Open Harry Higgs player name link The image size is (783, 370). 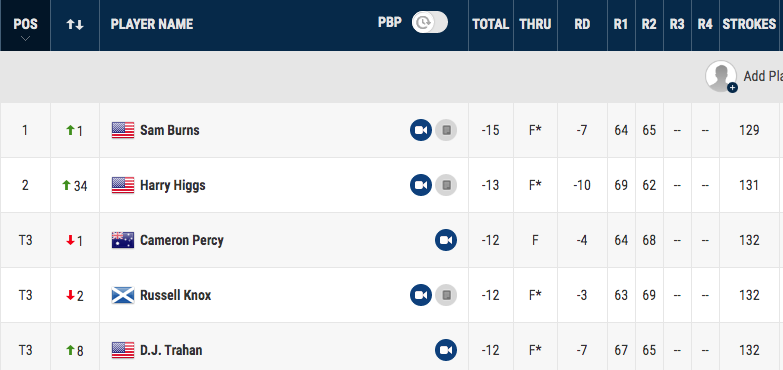(173, 185)
